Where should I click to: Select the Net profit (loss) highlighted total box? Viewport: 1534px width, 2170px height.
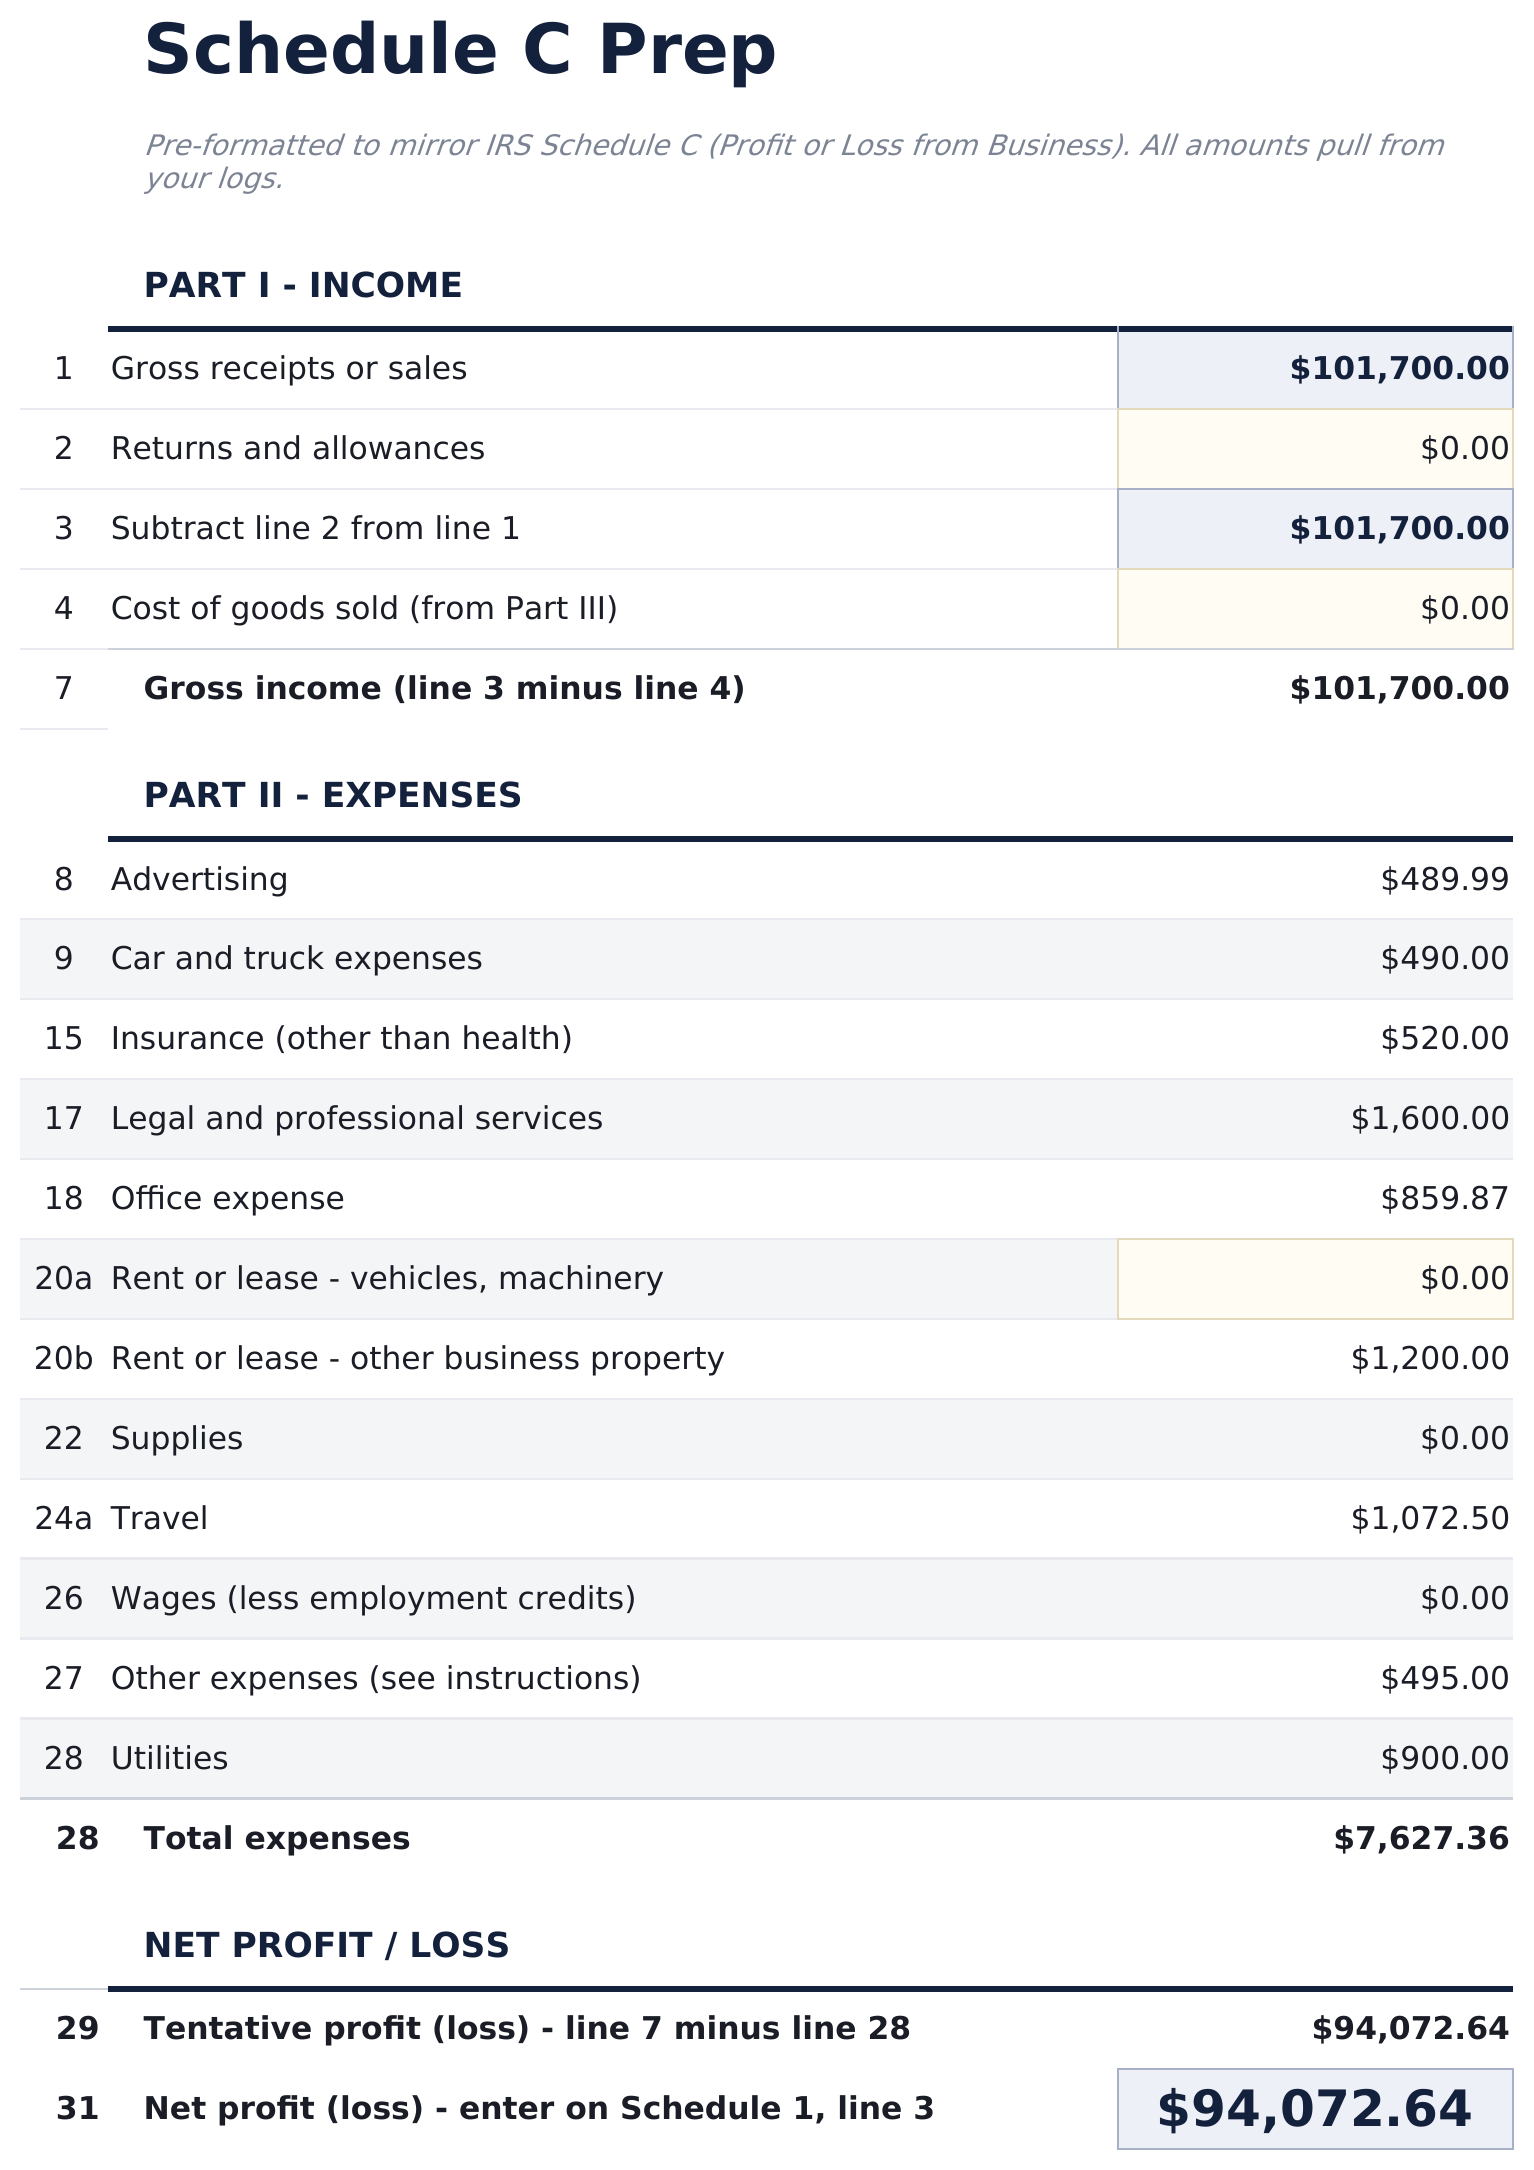1314,2109
